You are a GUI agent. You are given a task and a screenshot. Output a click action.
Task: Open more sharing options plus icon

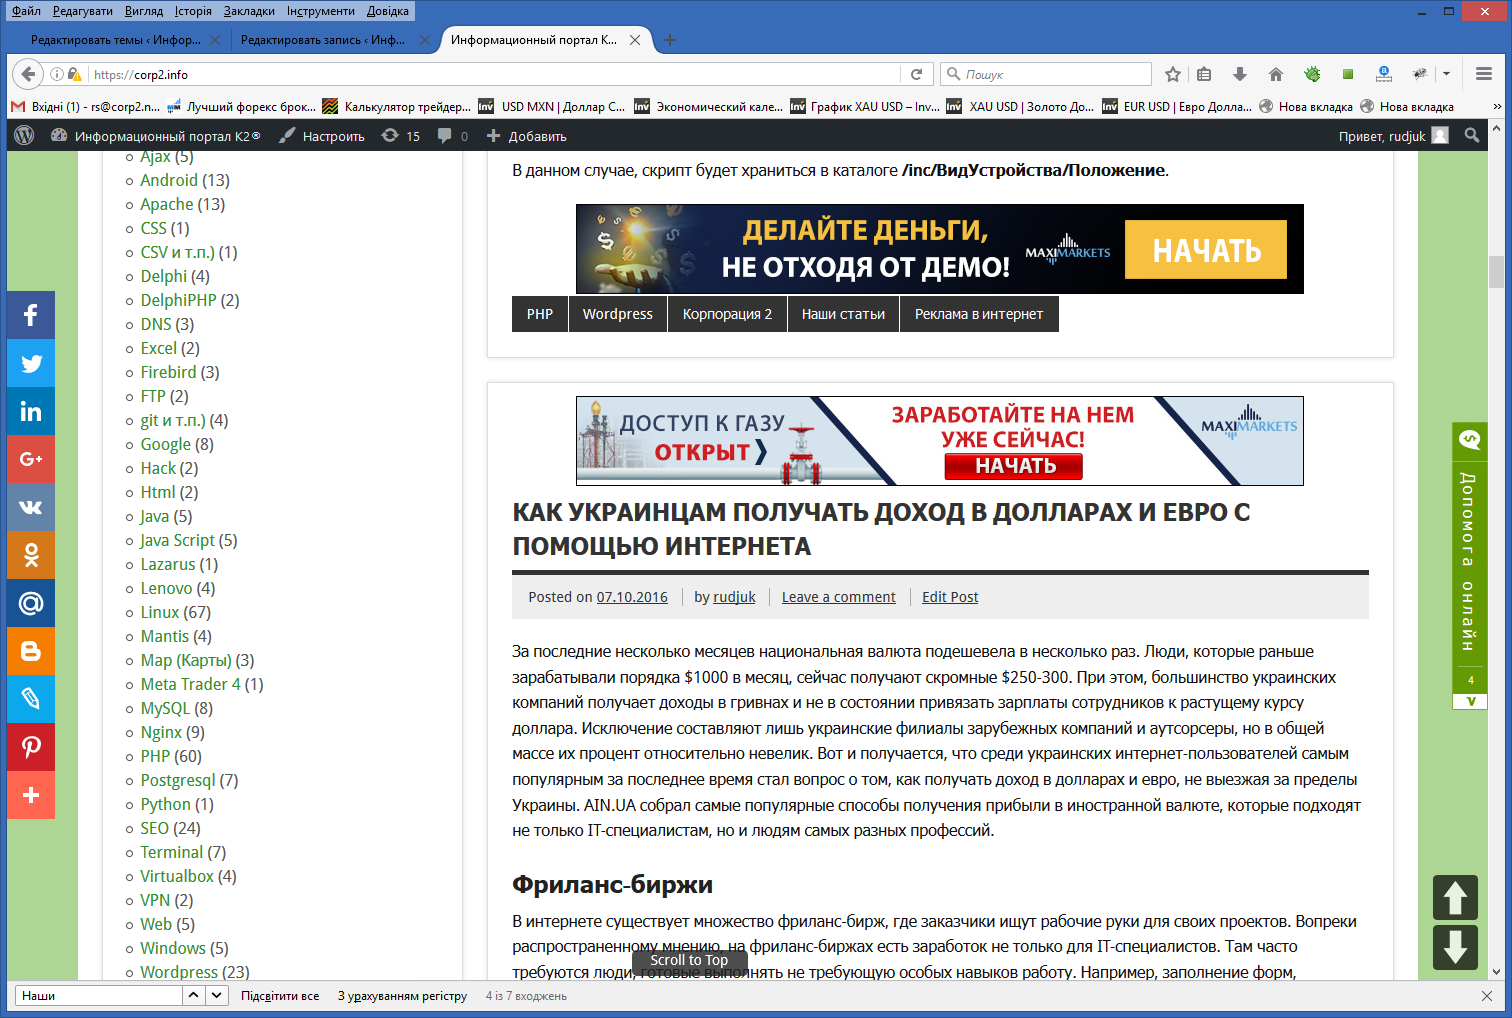[31, 795]
